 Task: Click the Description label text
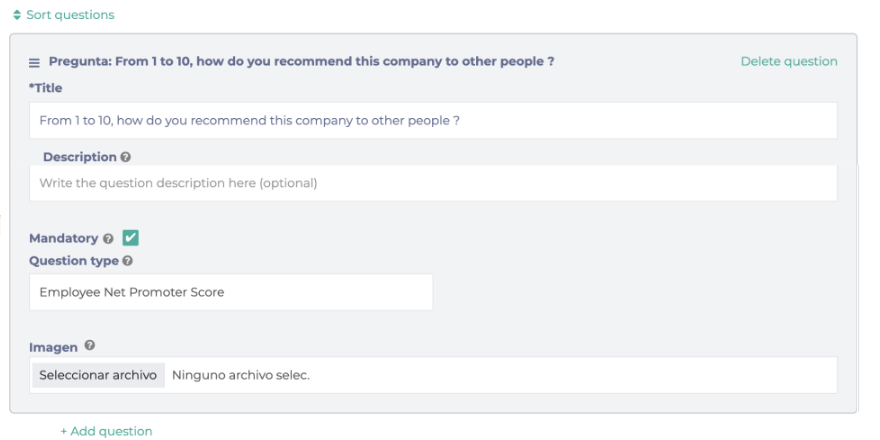coord(80,157)
